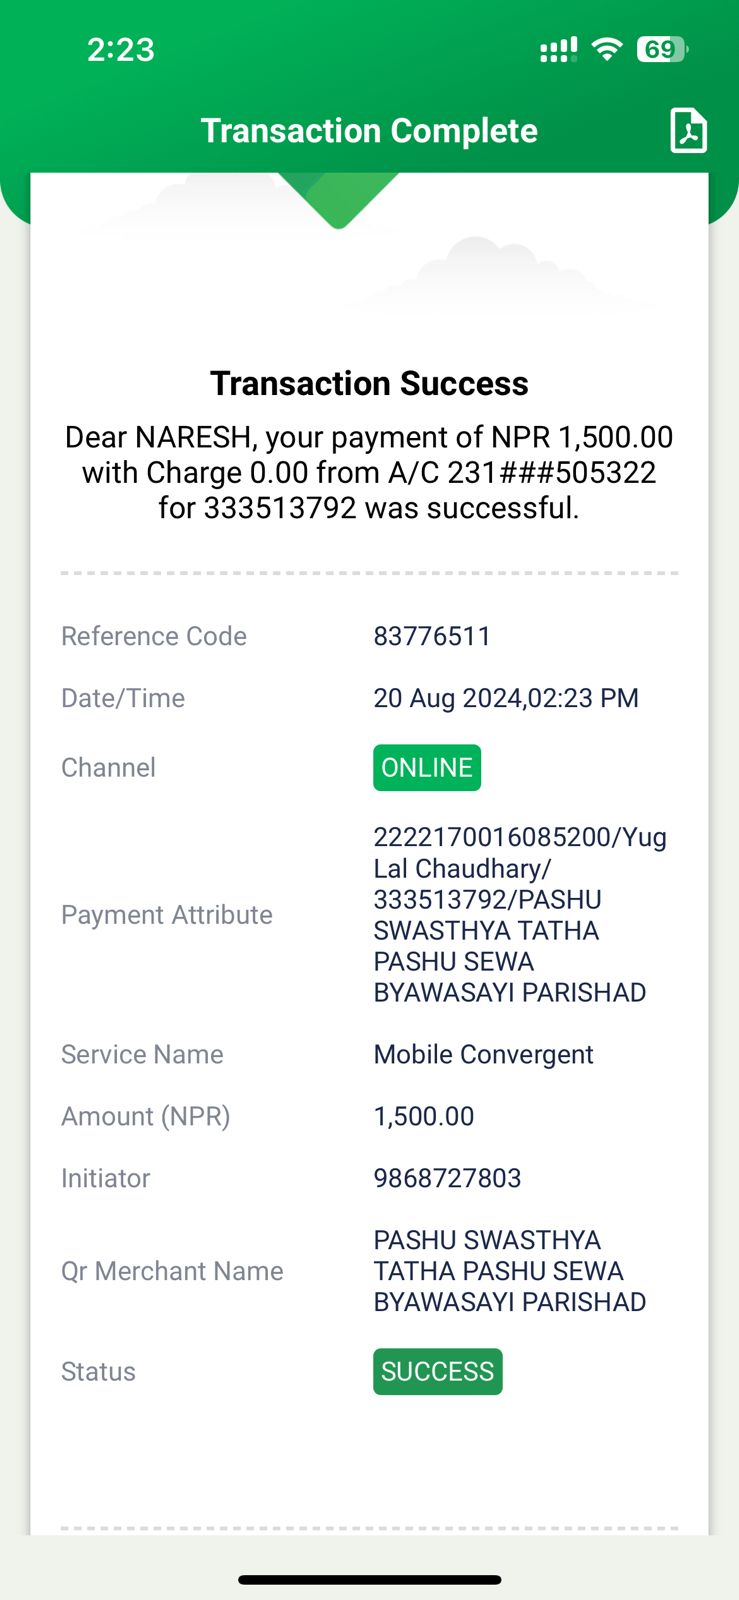Image resolution: width=739 pixels, height=1600 pixels.
Task: Tap the Qr Merchant Name value
Action: (x=510, y=1271)
